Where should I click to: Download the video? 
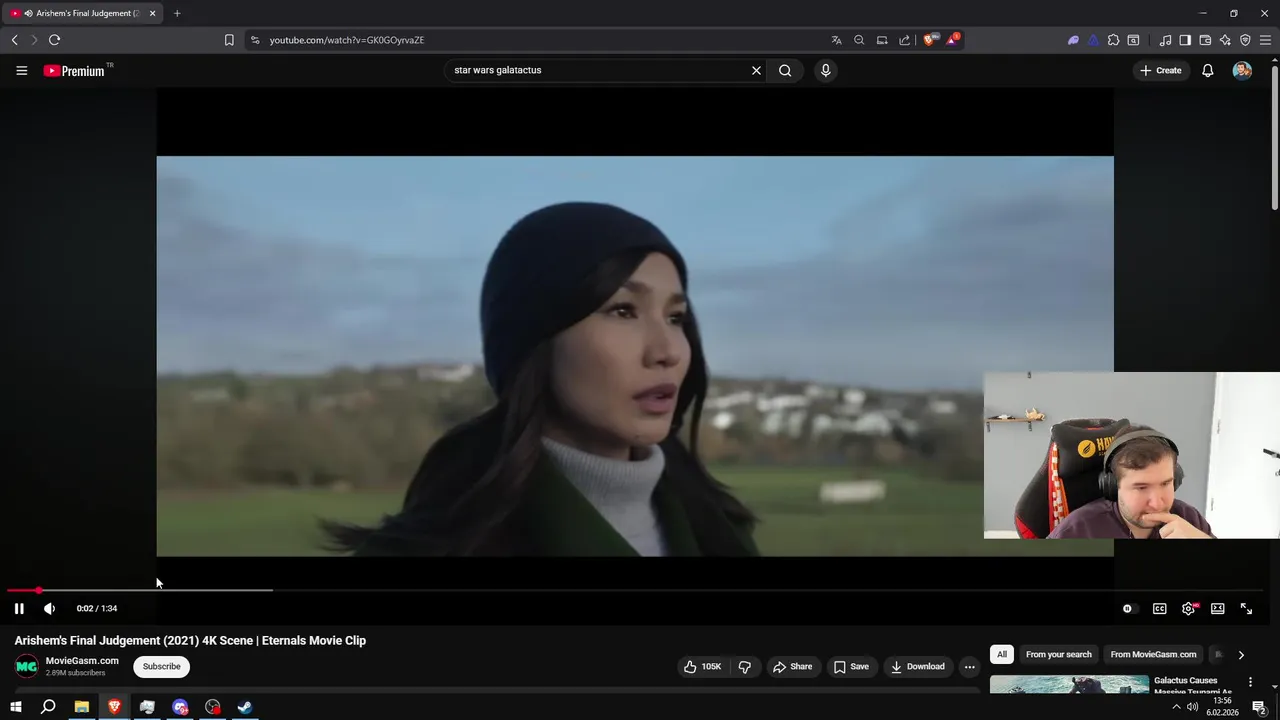pos(917,666)
